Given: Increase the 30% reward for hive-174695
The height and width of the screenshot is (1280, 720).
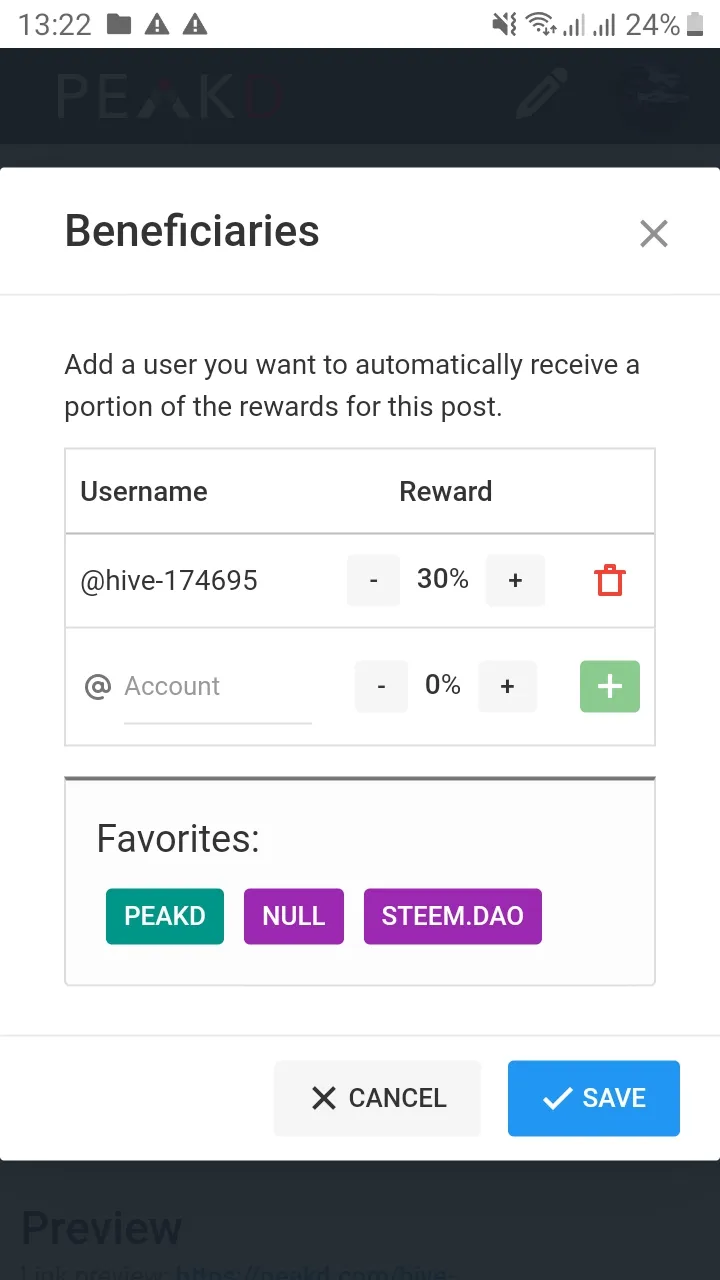Looking at the screenshot, I should (515, 580).
